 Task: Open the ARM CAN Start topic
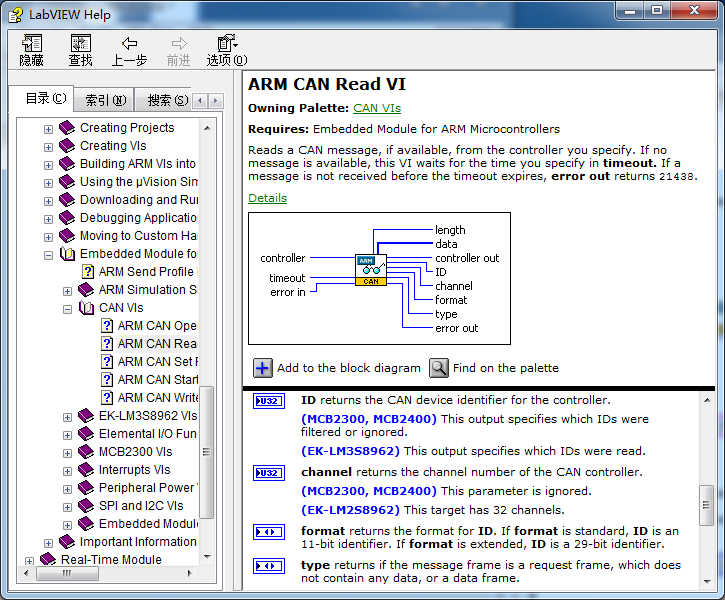click(157, 380)
